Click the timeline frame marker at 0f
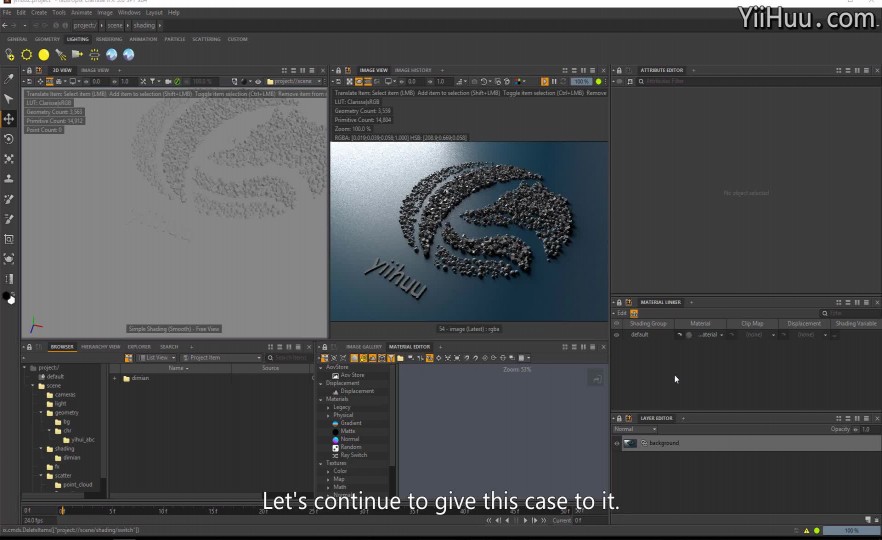Screen dimensions: 882x540 click(x=62, y=511)
